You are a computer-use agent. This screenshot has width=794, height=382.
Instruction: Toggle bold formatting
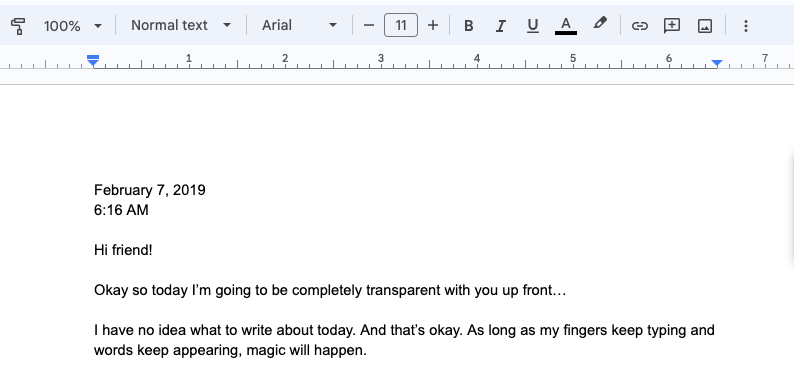tap(469, 25)
